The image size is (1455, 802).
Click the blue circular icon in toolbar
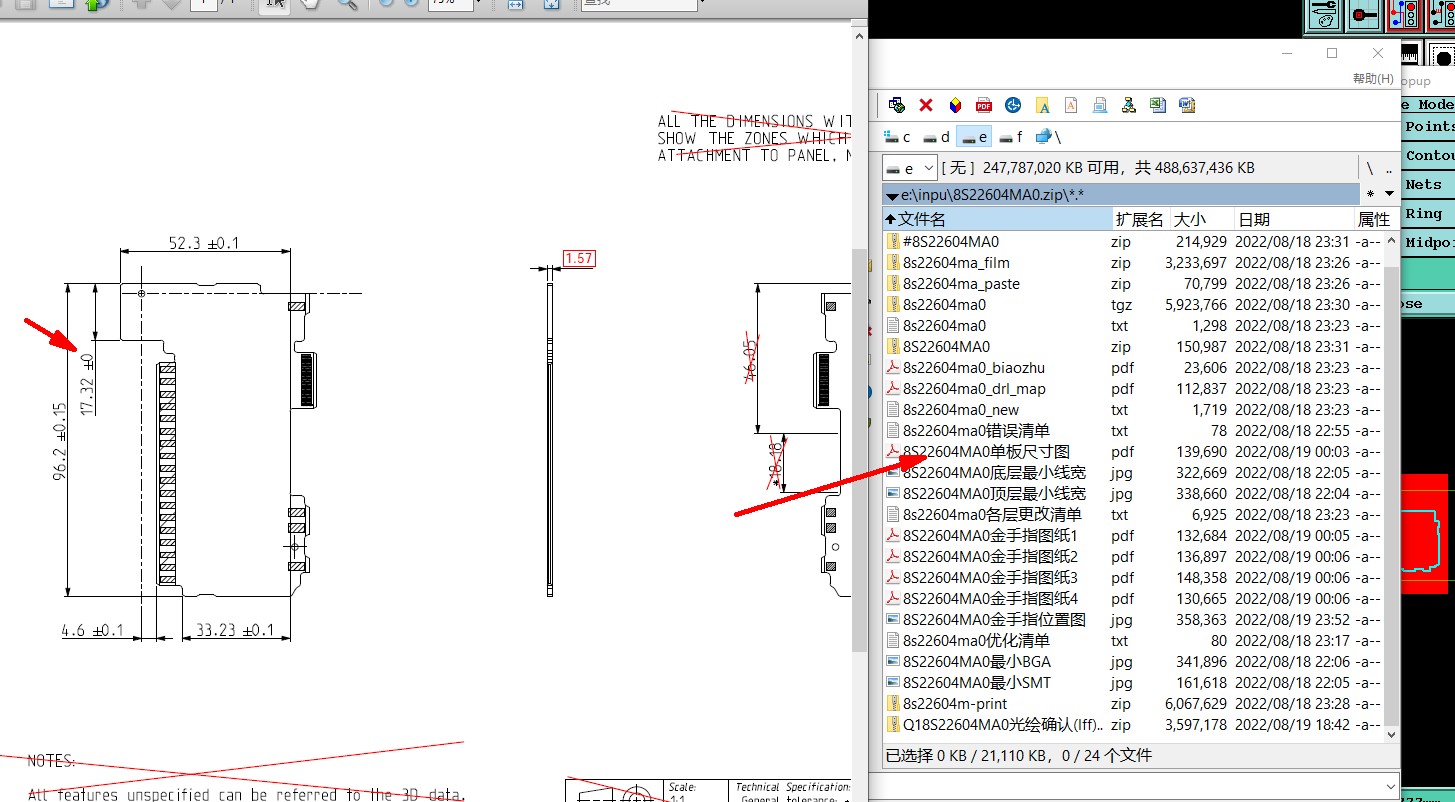coord(1013,105)
